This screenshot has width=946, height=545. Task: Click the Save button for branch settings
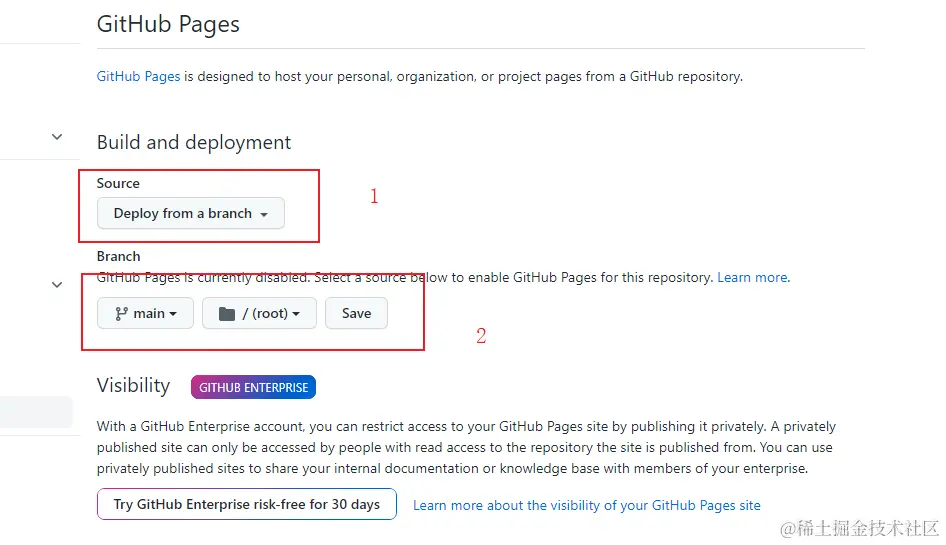(357, 313)
